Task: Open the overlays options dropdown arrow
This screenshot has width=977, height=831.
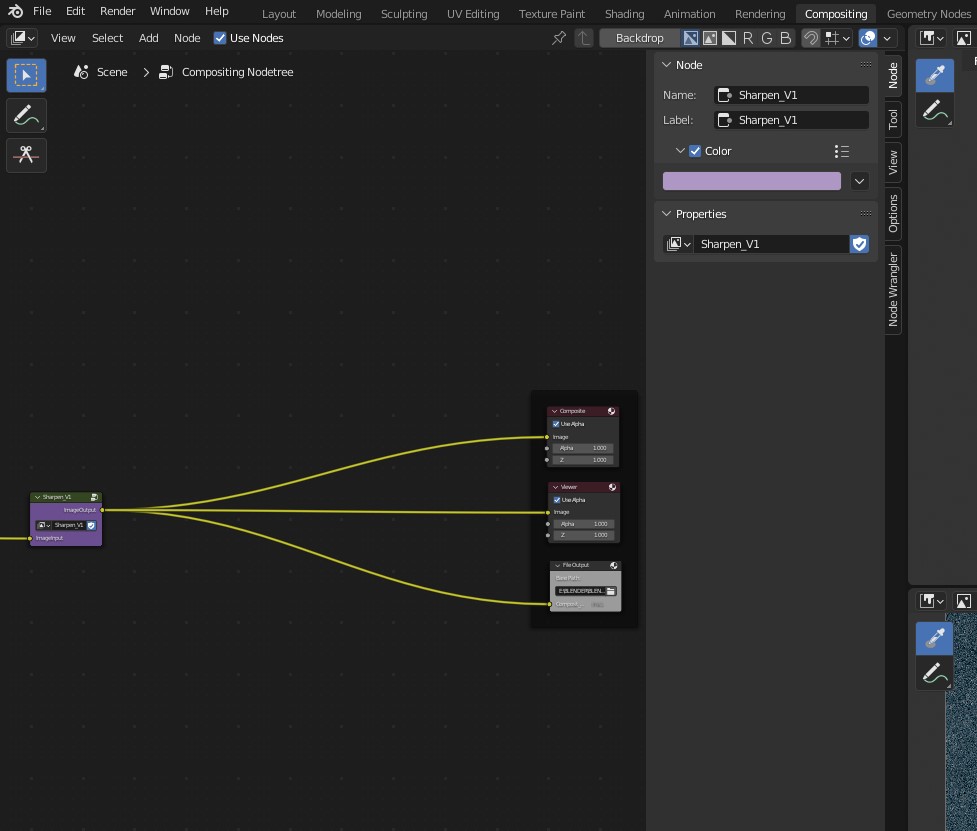Action: point(887,38)
